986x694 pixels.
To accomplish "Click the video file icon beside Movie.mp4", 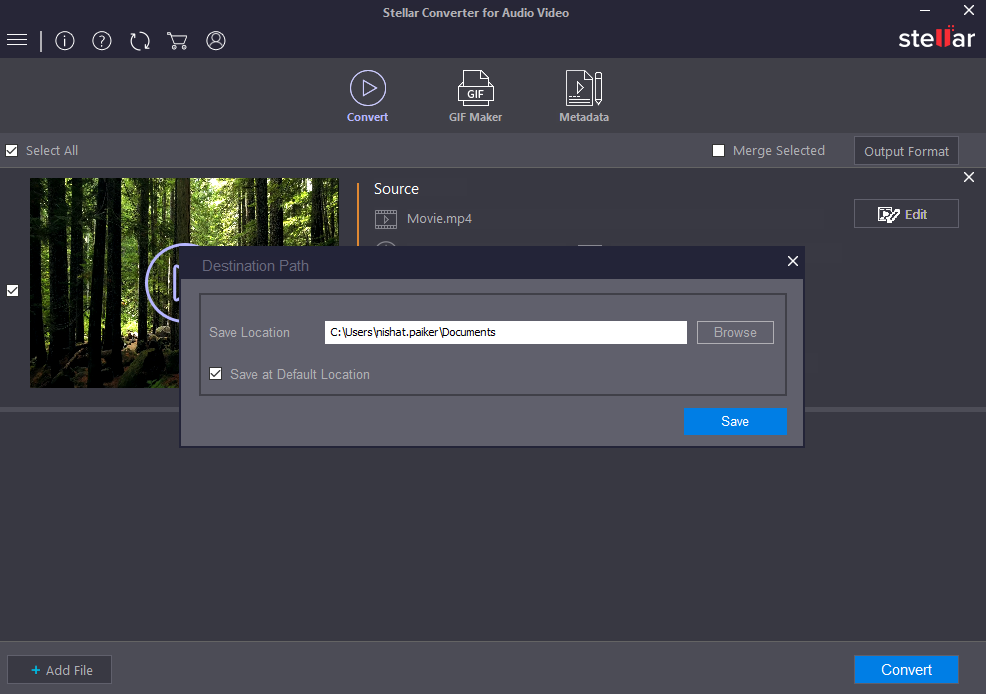I will (x=385, y=219).
